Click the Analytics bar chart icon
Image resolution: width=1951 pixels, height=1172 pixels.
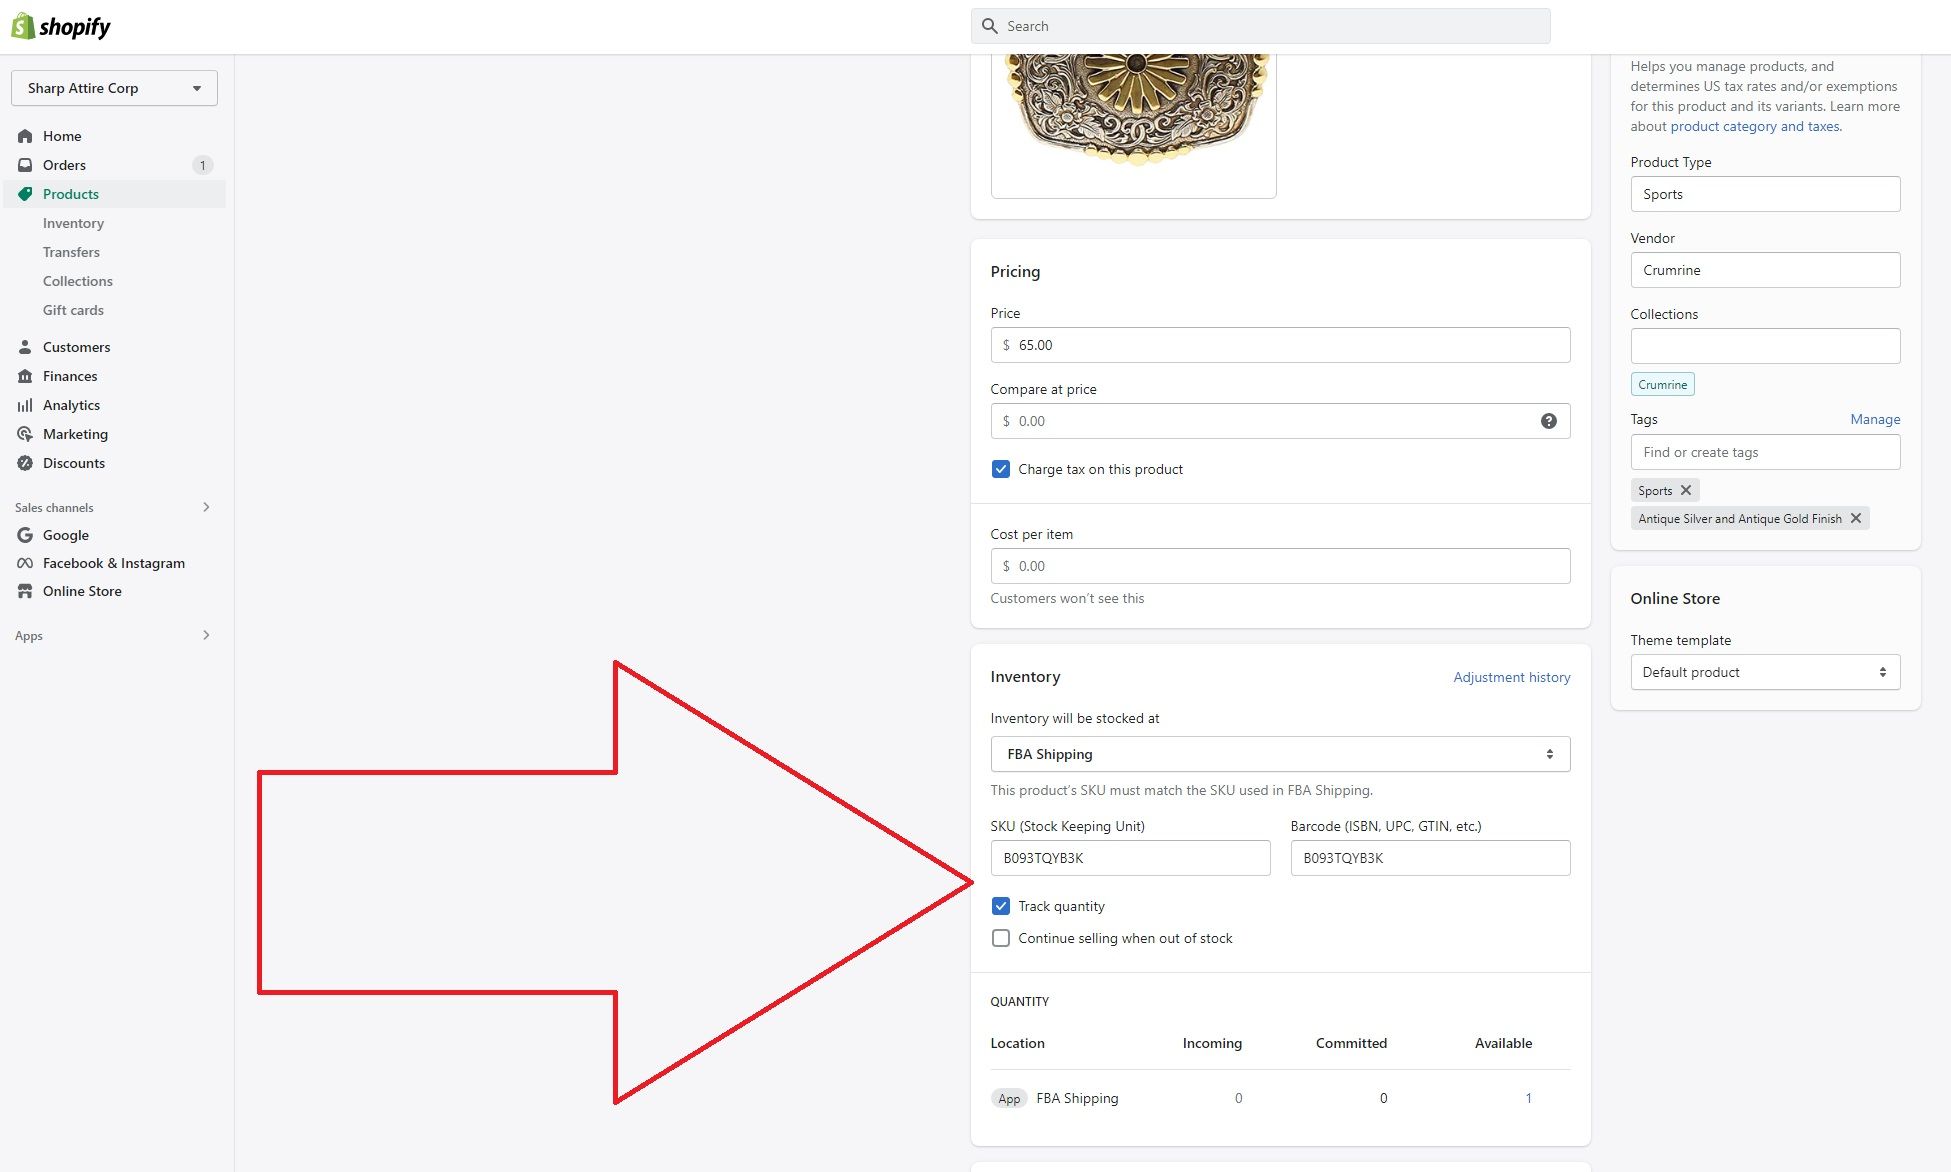coord(25,405)
